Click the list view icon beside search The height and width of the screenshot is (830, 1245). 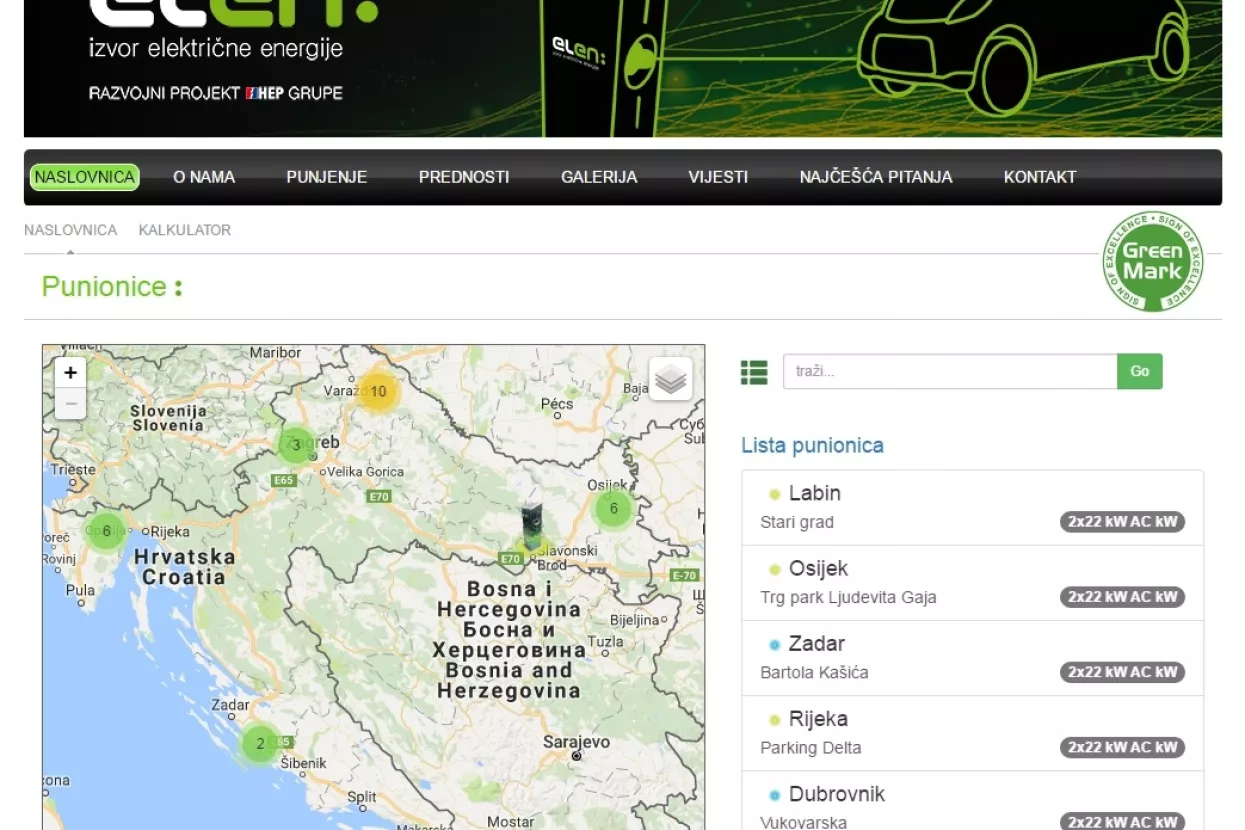(754, 372)
